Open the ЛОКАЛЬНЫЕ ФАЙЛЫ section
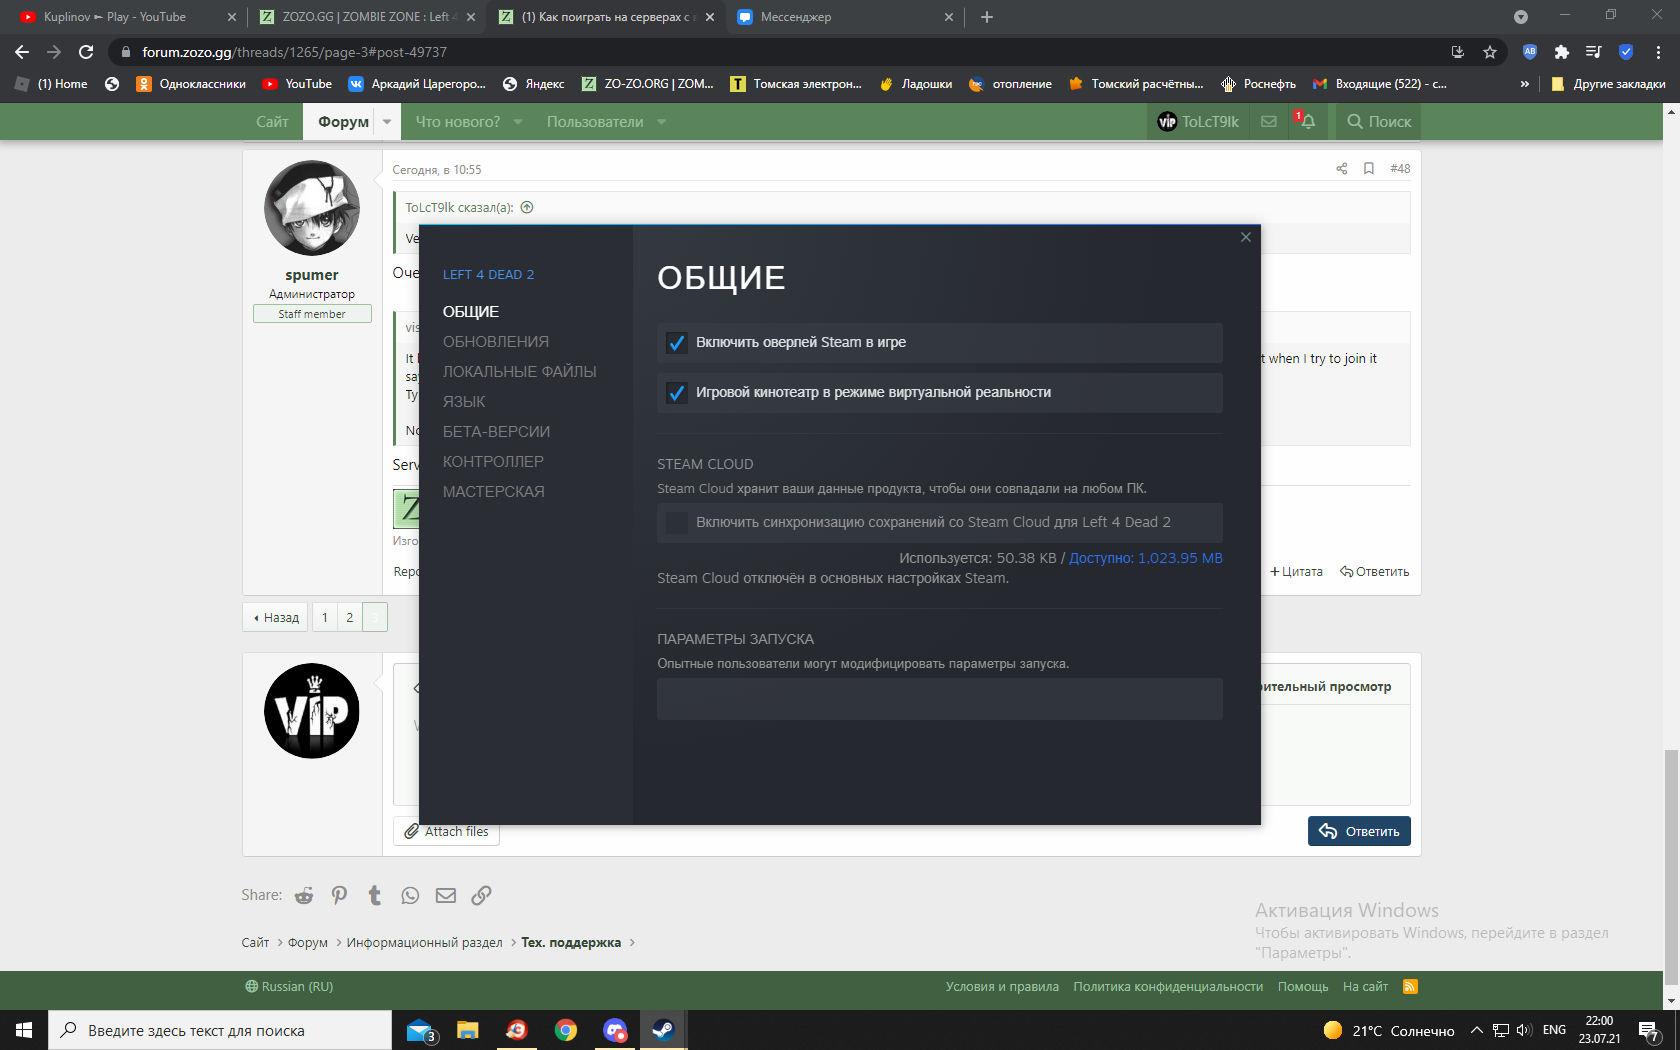The image size is (1680, 1050). tap(520, 372)
